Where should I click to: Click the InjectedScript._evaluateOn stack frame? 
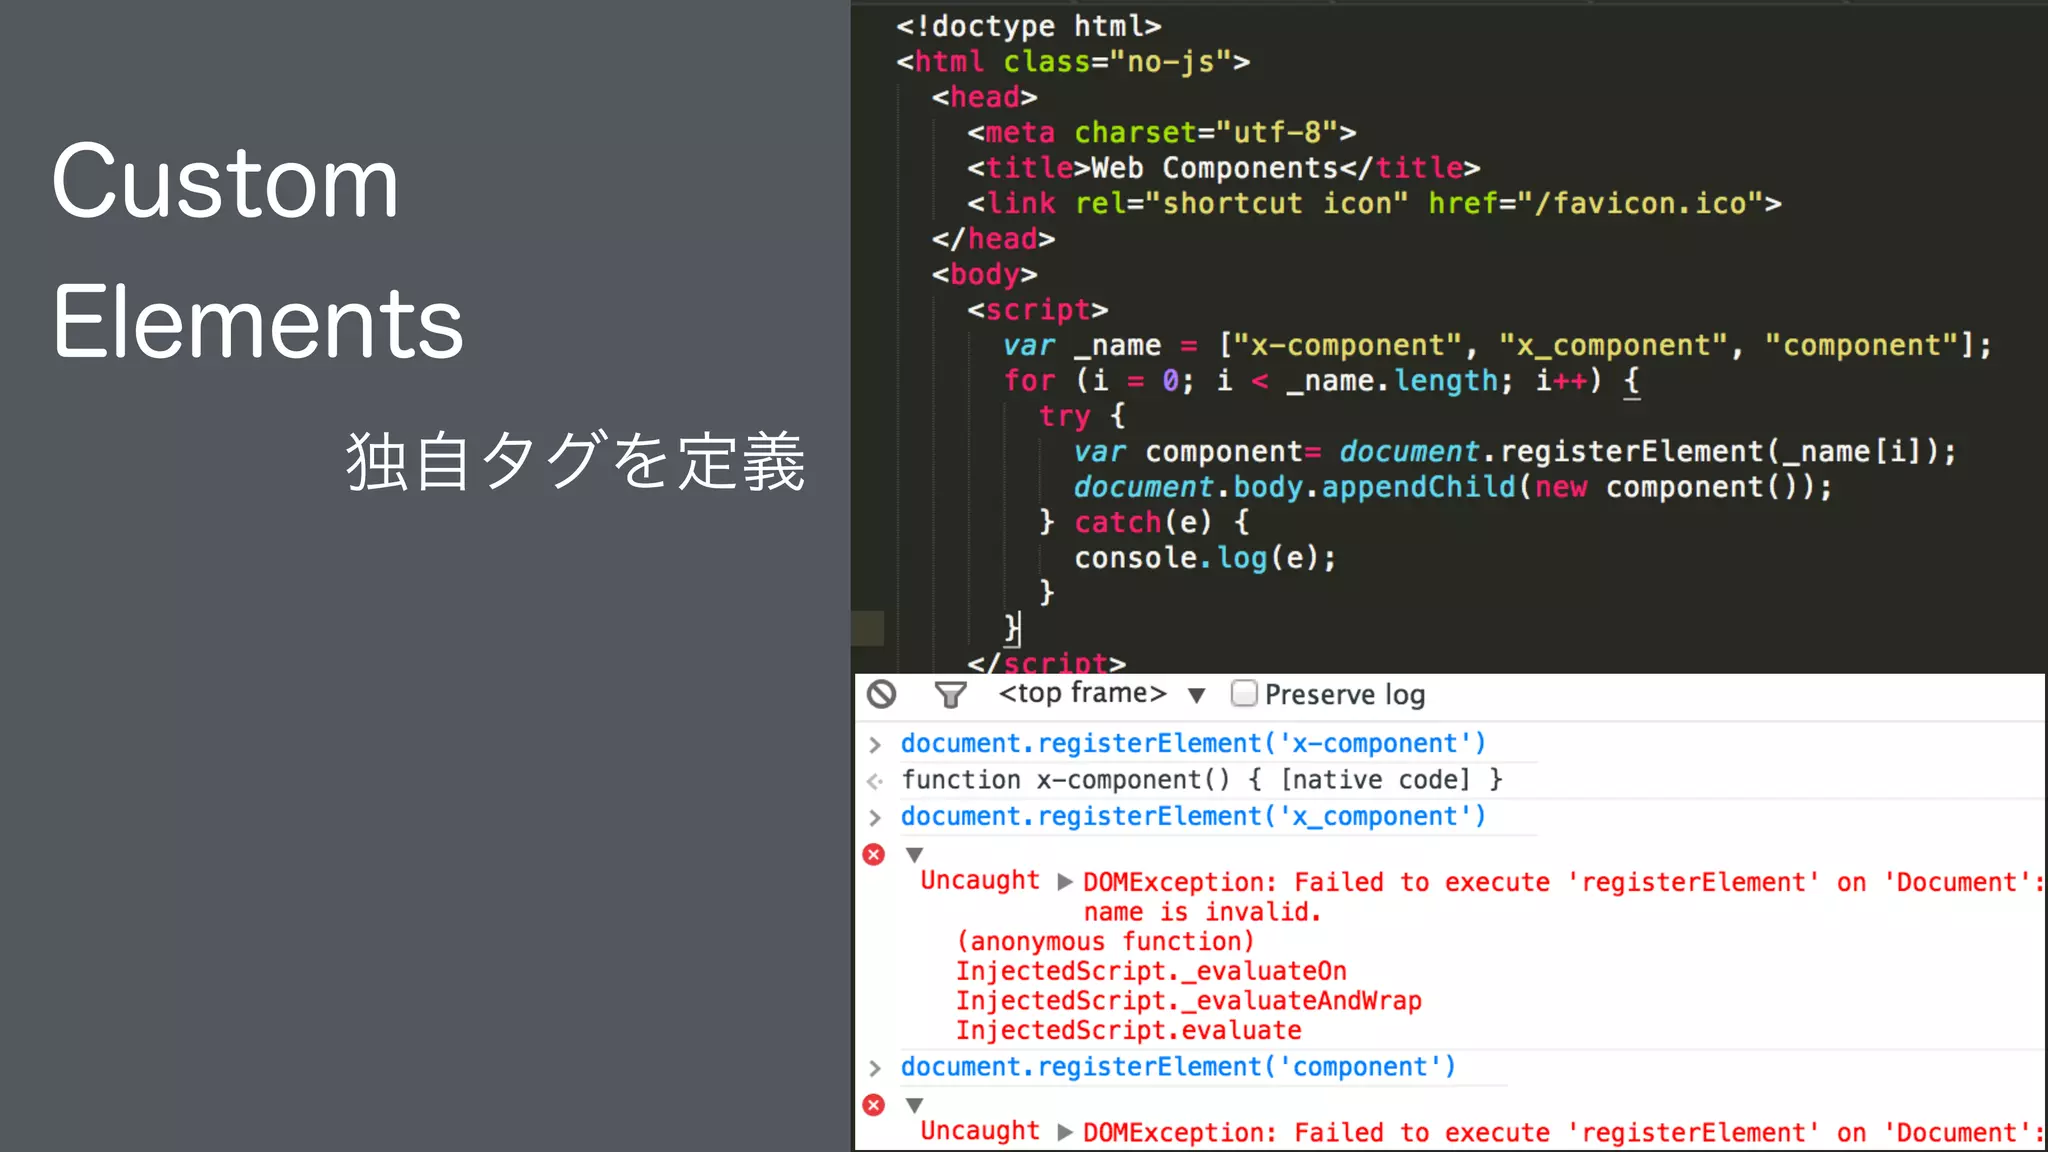click(1151, 971)
